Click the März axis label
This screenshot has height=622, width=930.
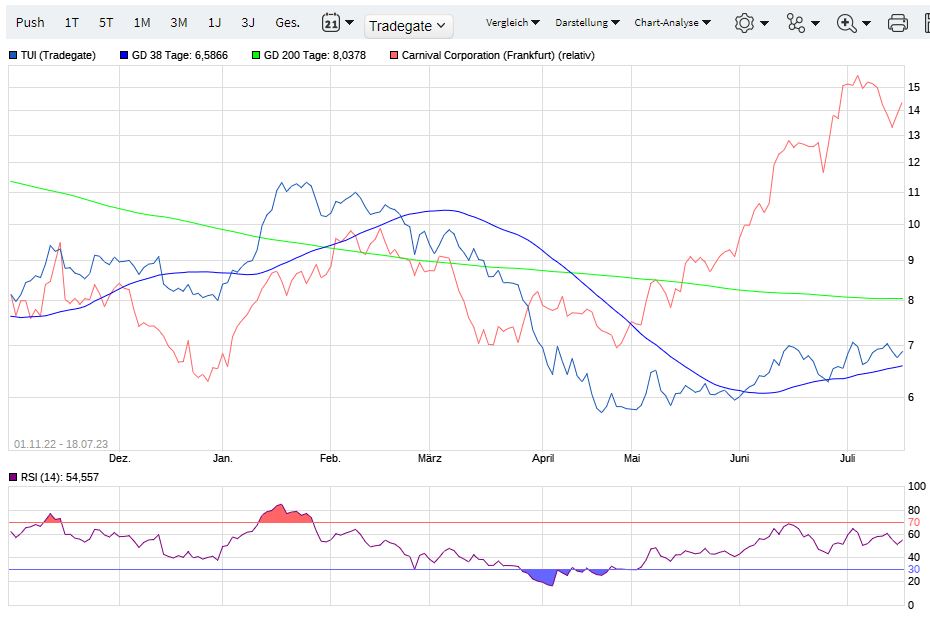429,458
